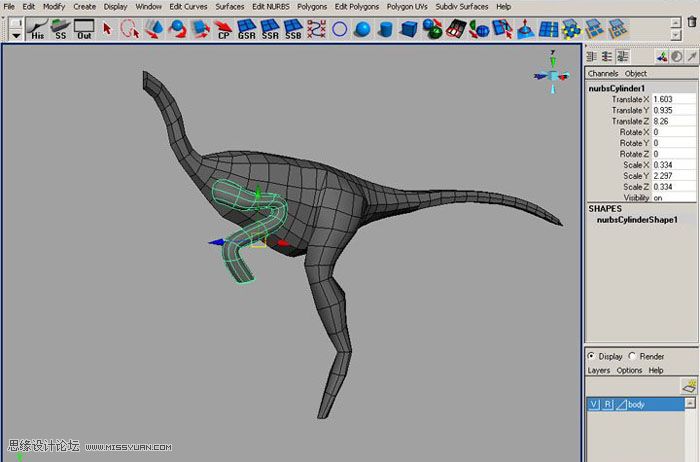Click the SSB shelf icon

[293, 28]
